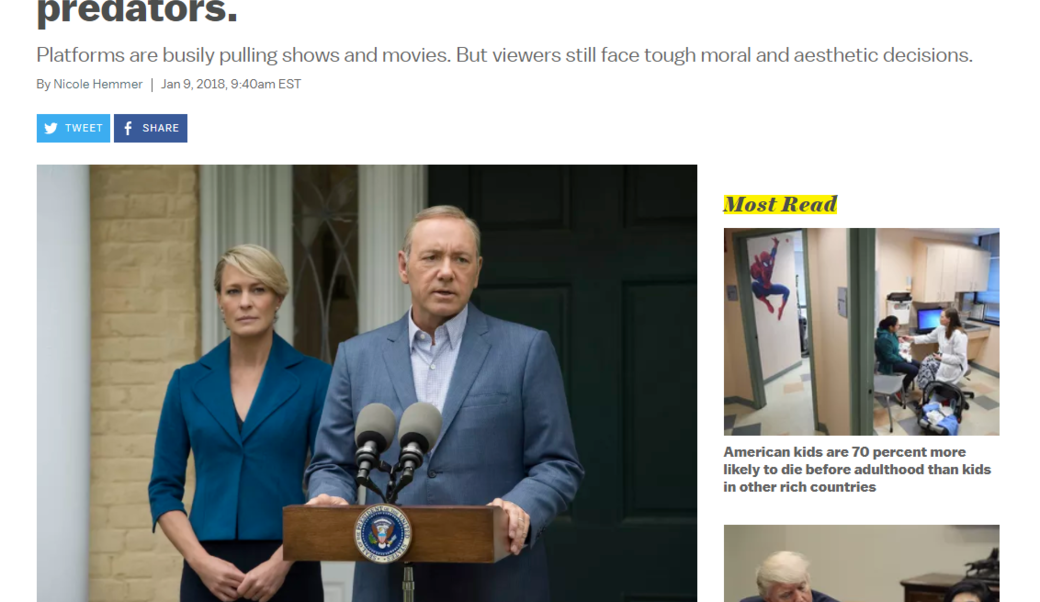This screenshot has width=1040, height=602.
Task: Click the Jan 9, 2018 publication timestamp
Action: (231, 84)
